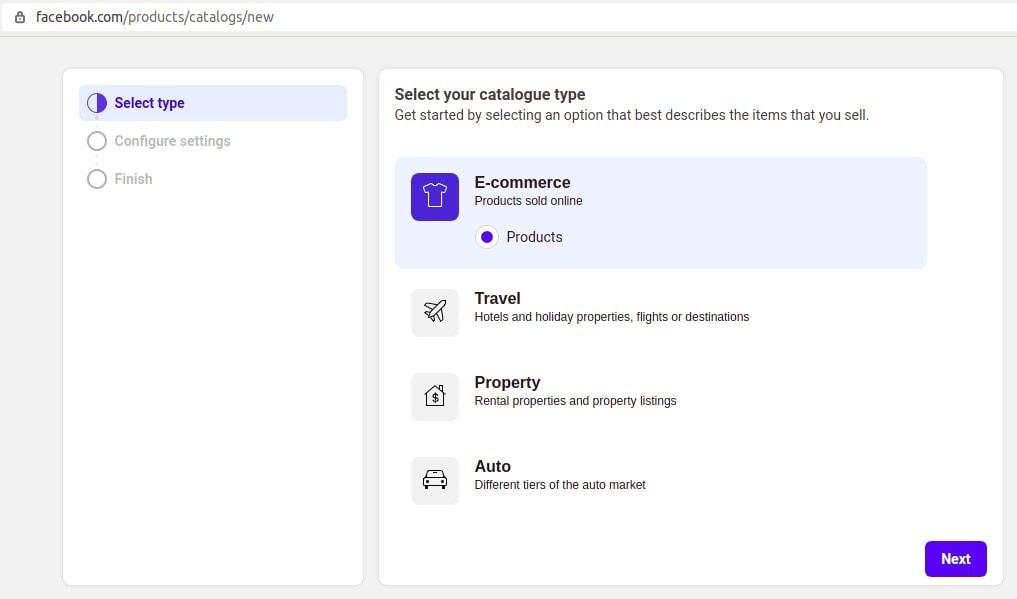The width and height of the screenshot is (1017, 599).
Task: Go to Configure settings step label
Action: [173, 141]
